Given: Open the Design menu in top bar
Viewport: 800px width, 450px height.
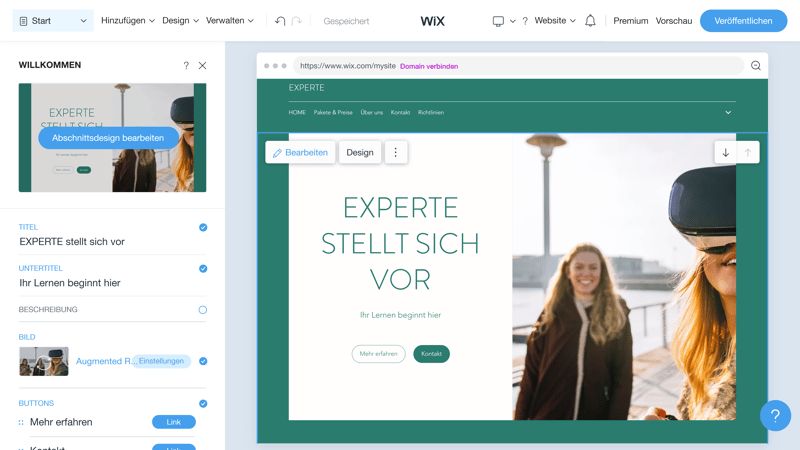Looking at the screenshot, I should [x=180, y=20].
